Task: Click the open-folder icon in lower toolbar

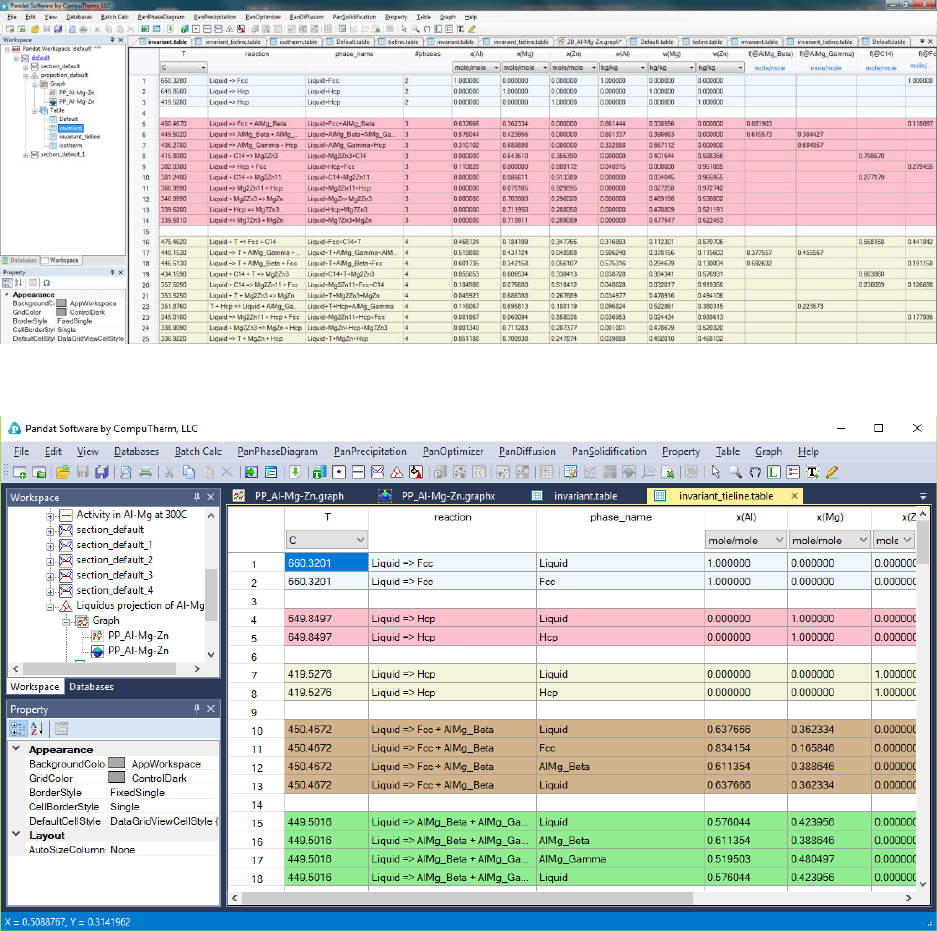Action: pos(62,473)
